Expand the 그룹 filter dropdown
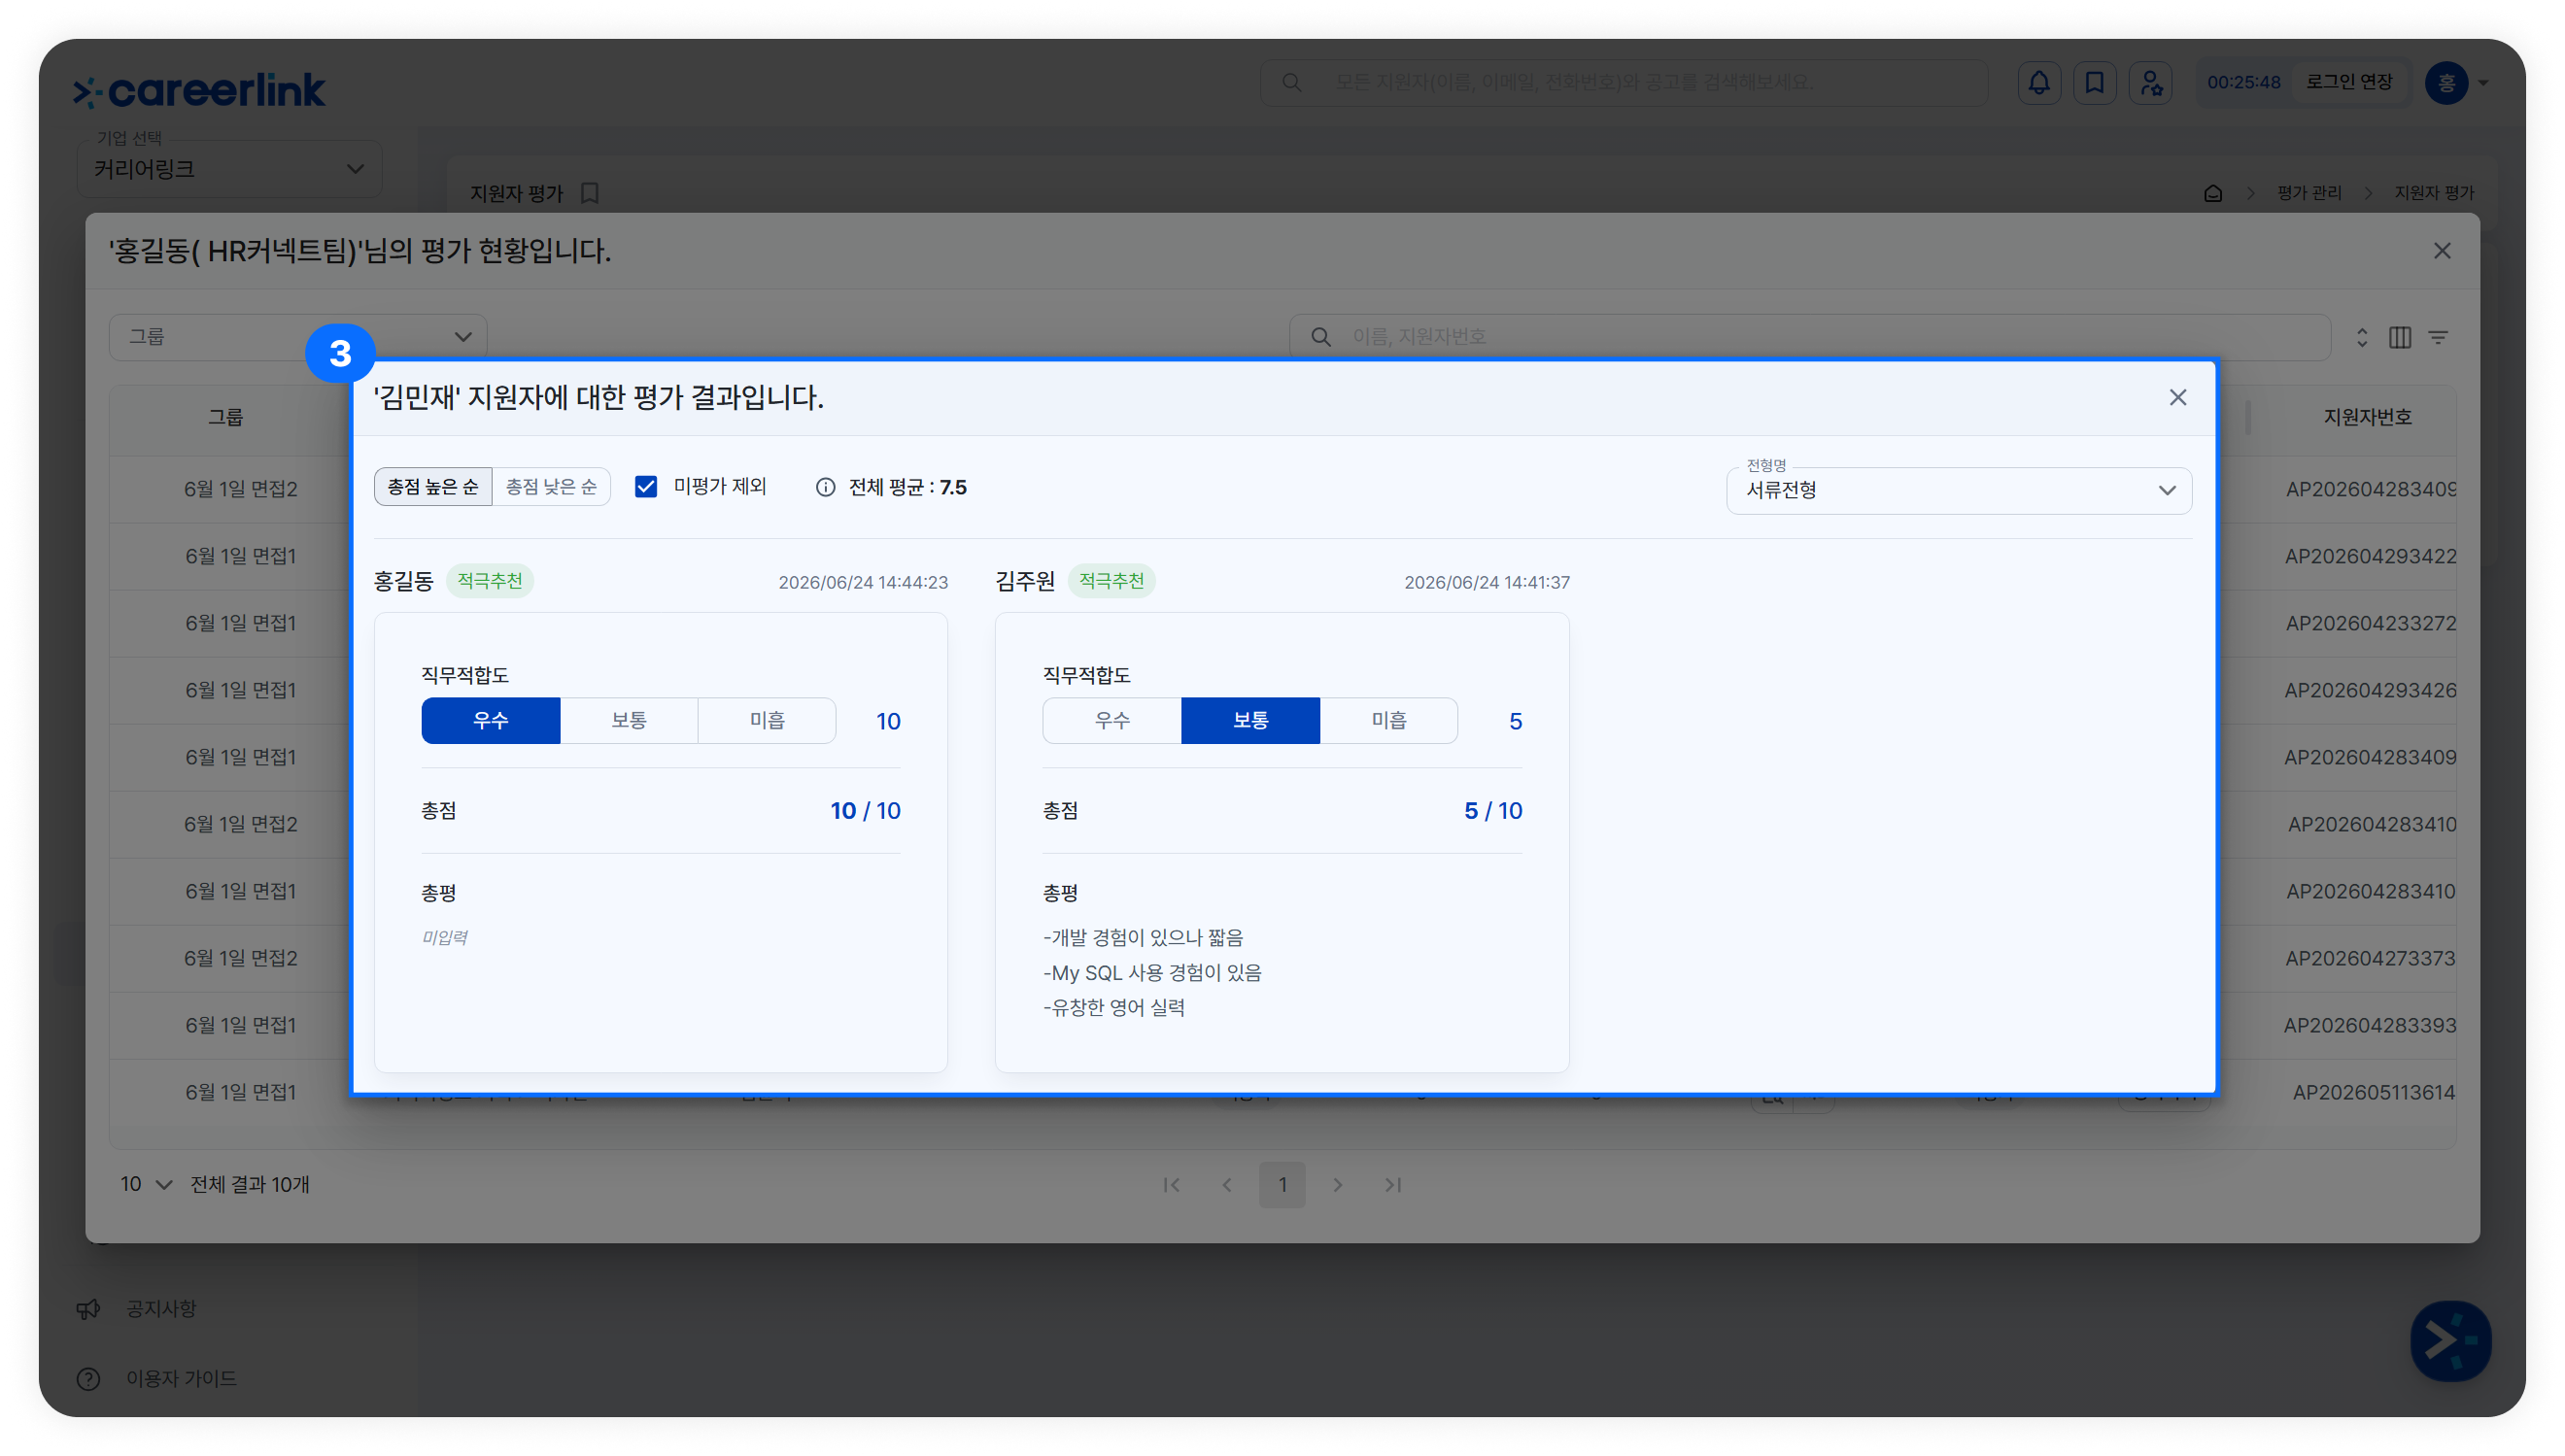 pyautogui.click(x=298, y=337)
